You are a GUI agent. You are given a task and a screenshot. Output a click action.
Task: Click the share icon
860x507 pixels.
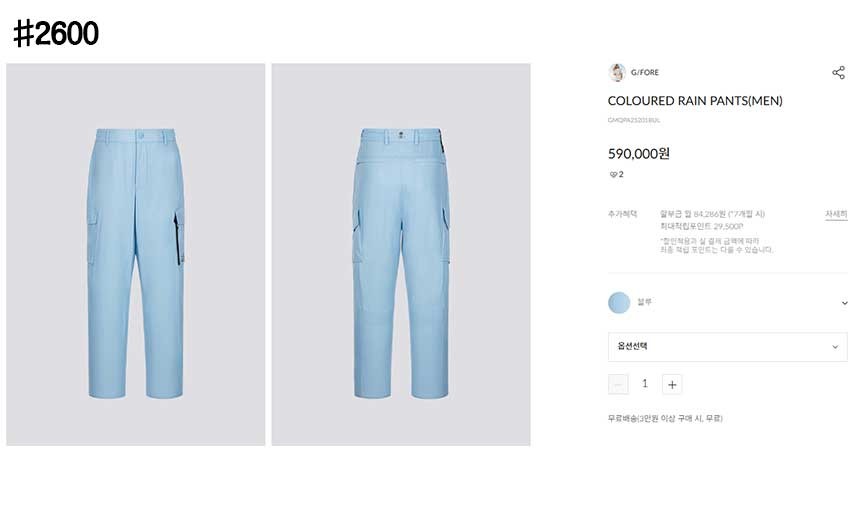pos(838,72)
